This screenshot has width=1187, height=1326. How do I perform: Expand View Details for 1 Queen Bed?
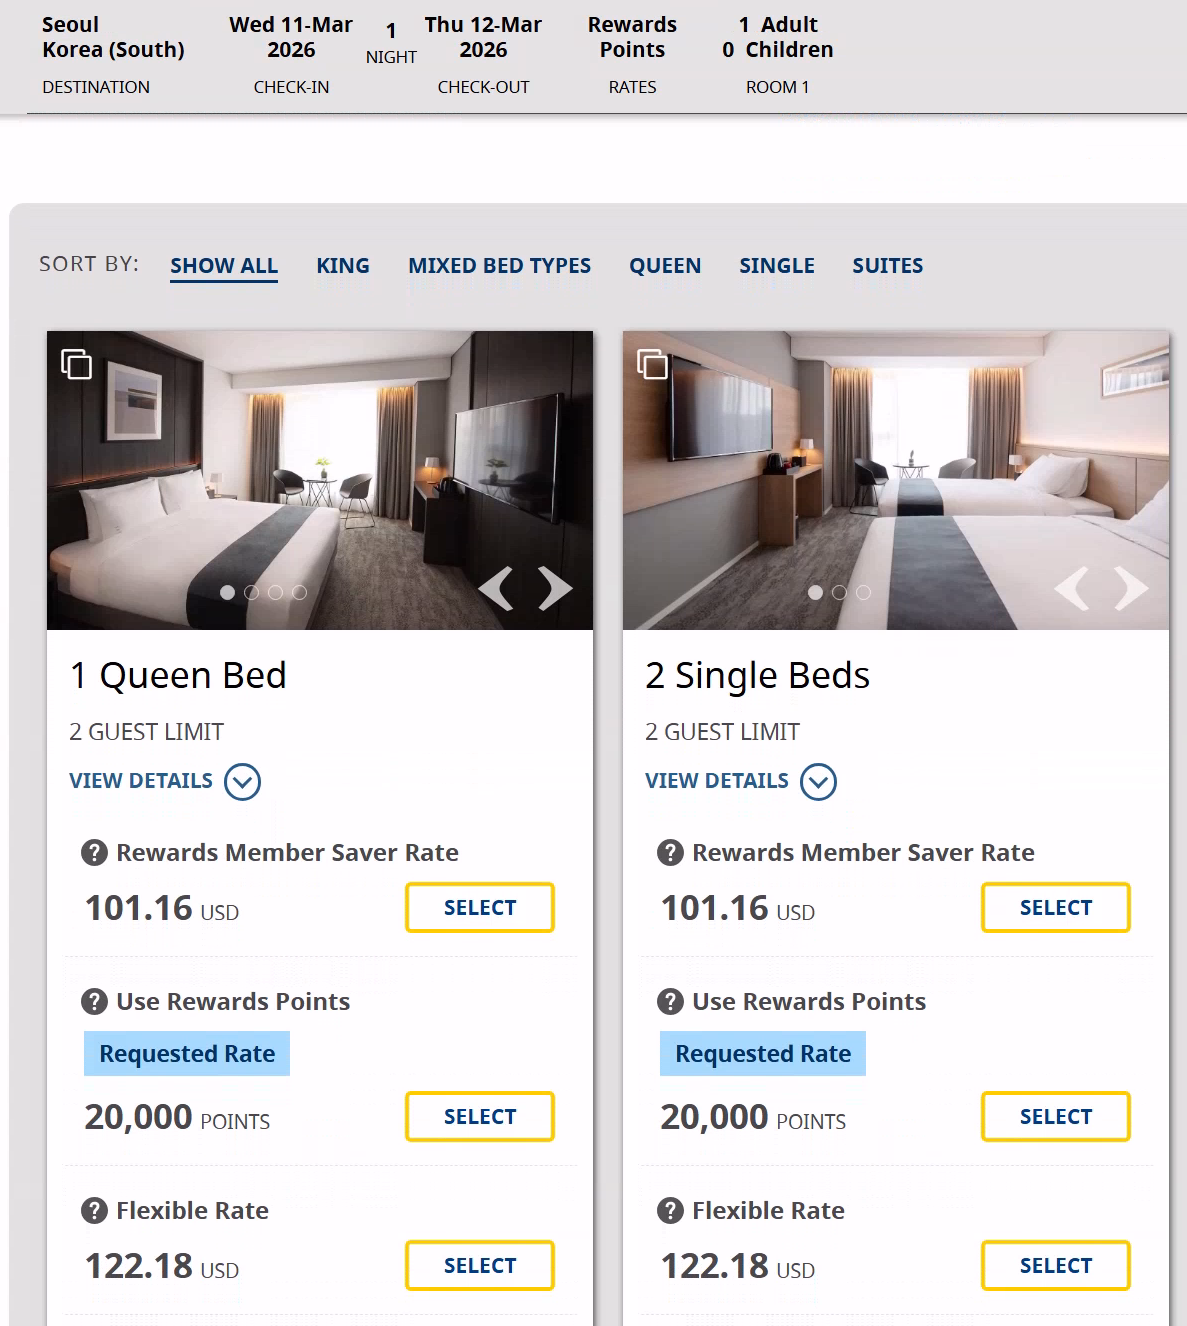pyautogui.click(x=242, y=782)
